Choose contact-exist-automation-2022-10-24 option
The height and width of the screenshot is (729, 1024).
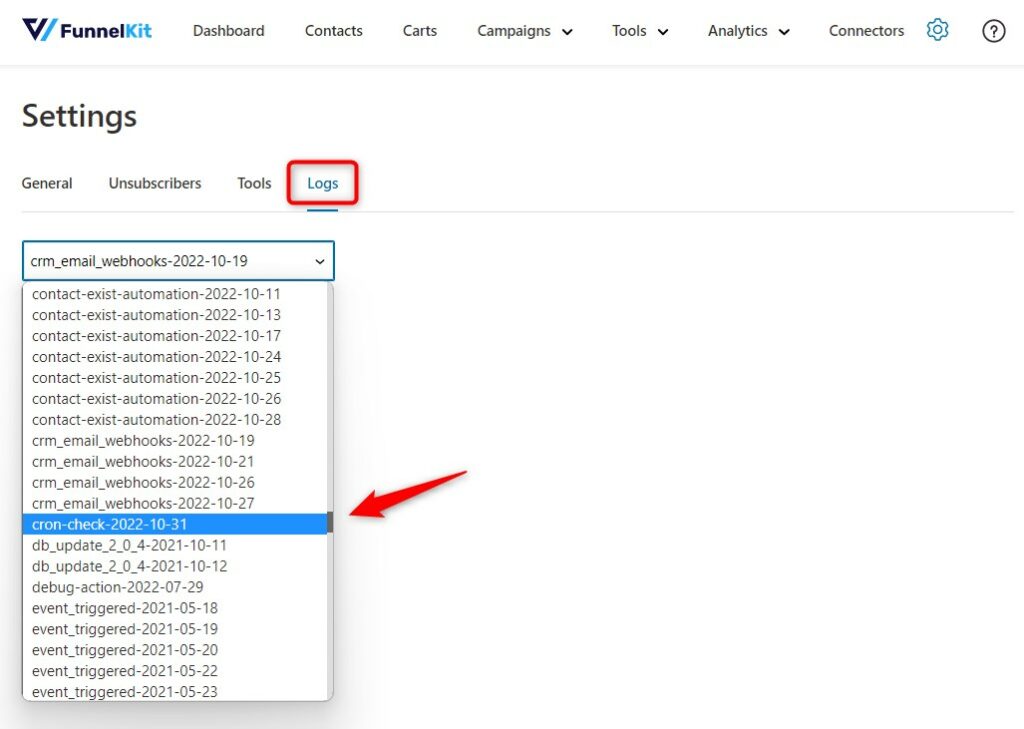(x=174, y=357)
